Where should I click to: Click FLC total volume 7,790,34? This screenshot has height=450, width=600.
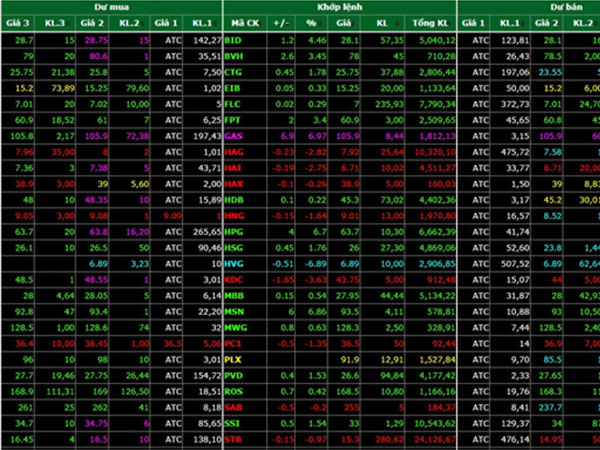click(437, 104)
